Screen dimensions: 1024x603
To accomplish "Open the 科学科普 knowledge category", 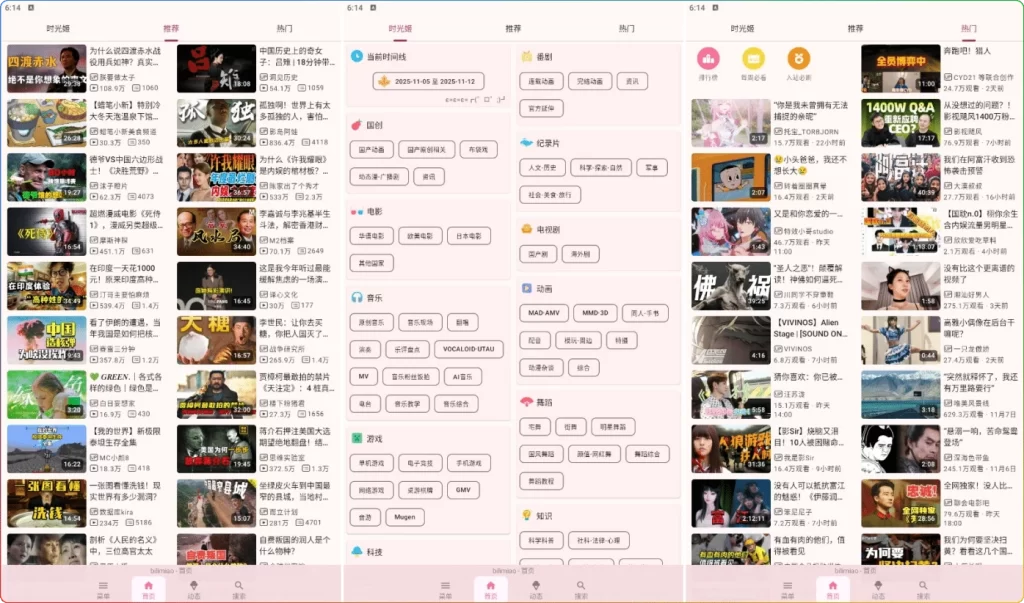I will click(x=541, y=541).
